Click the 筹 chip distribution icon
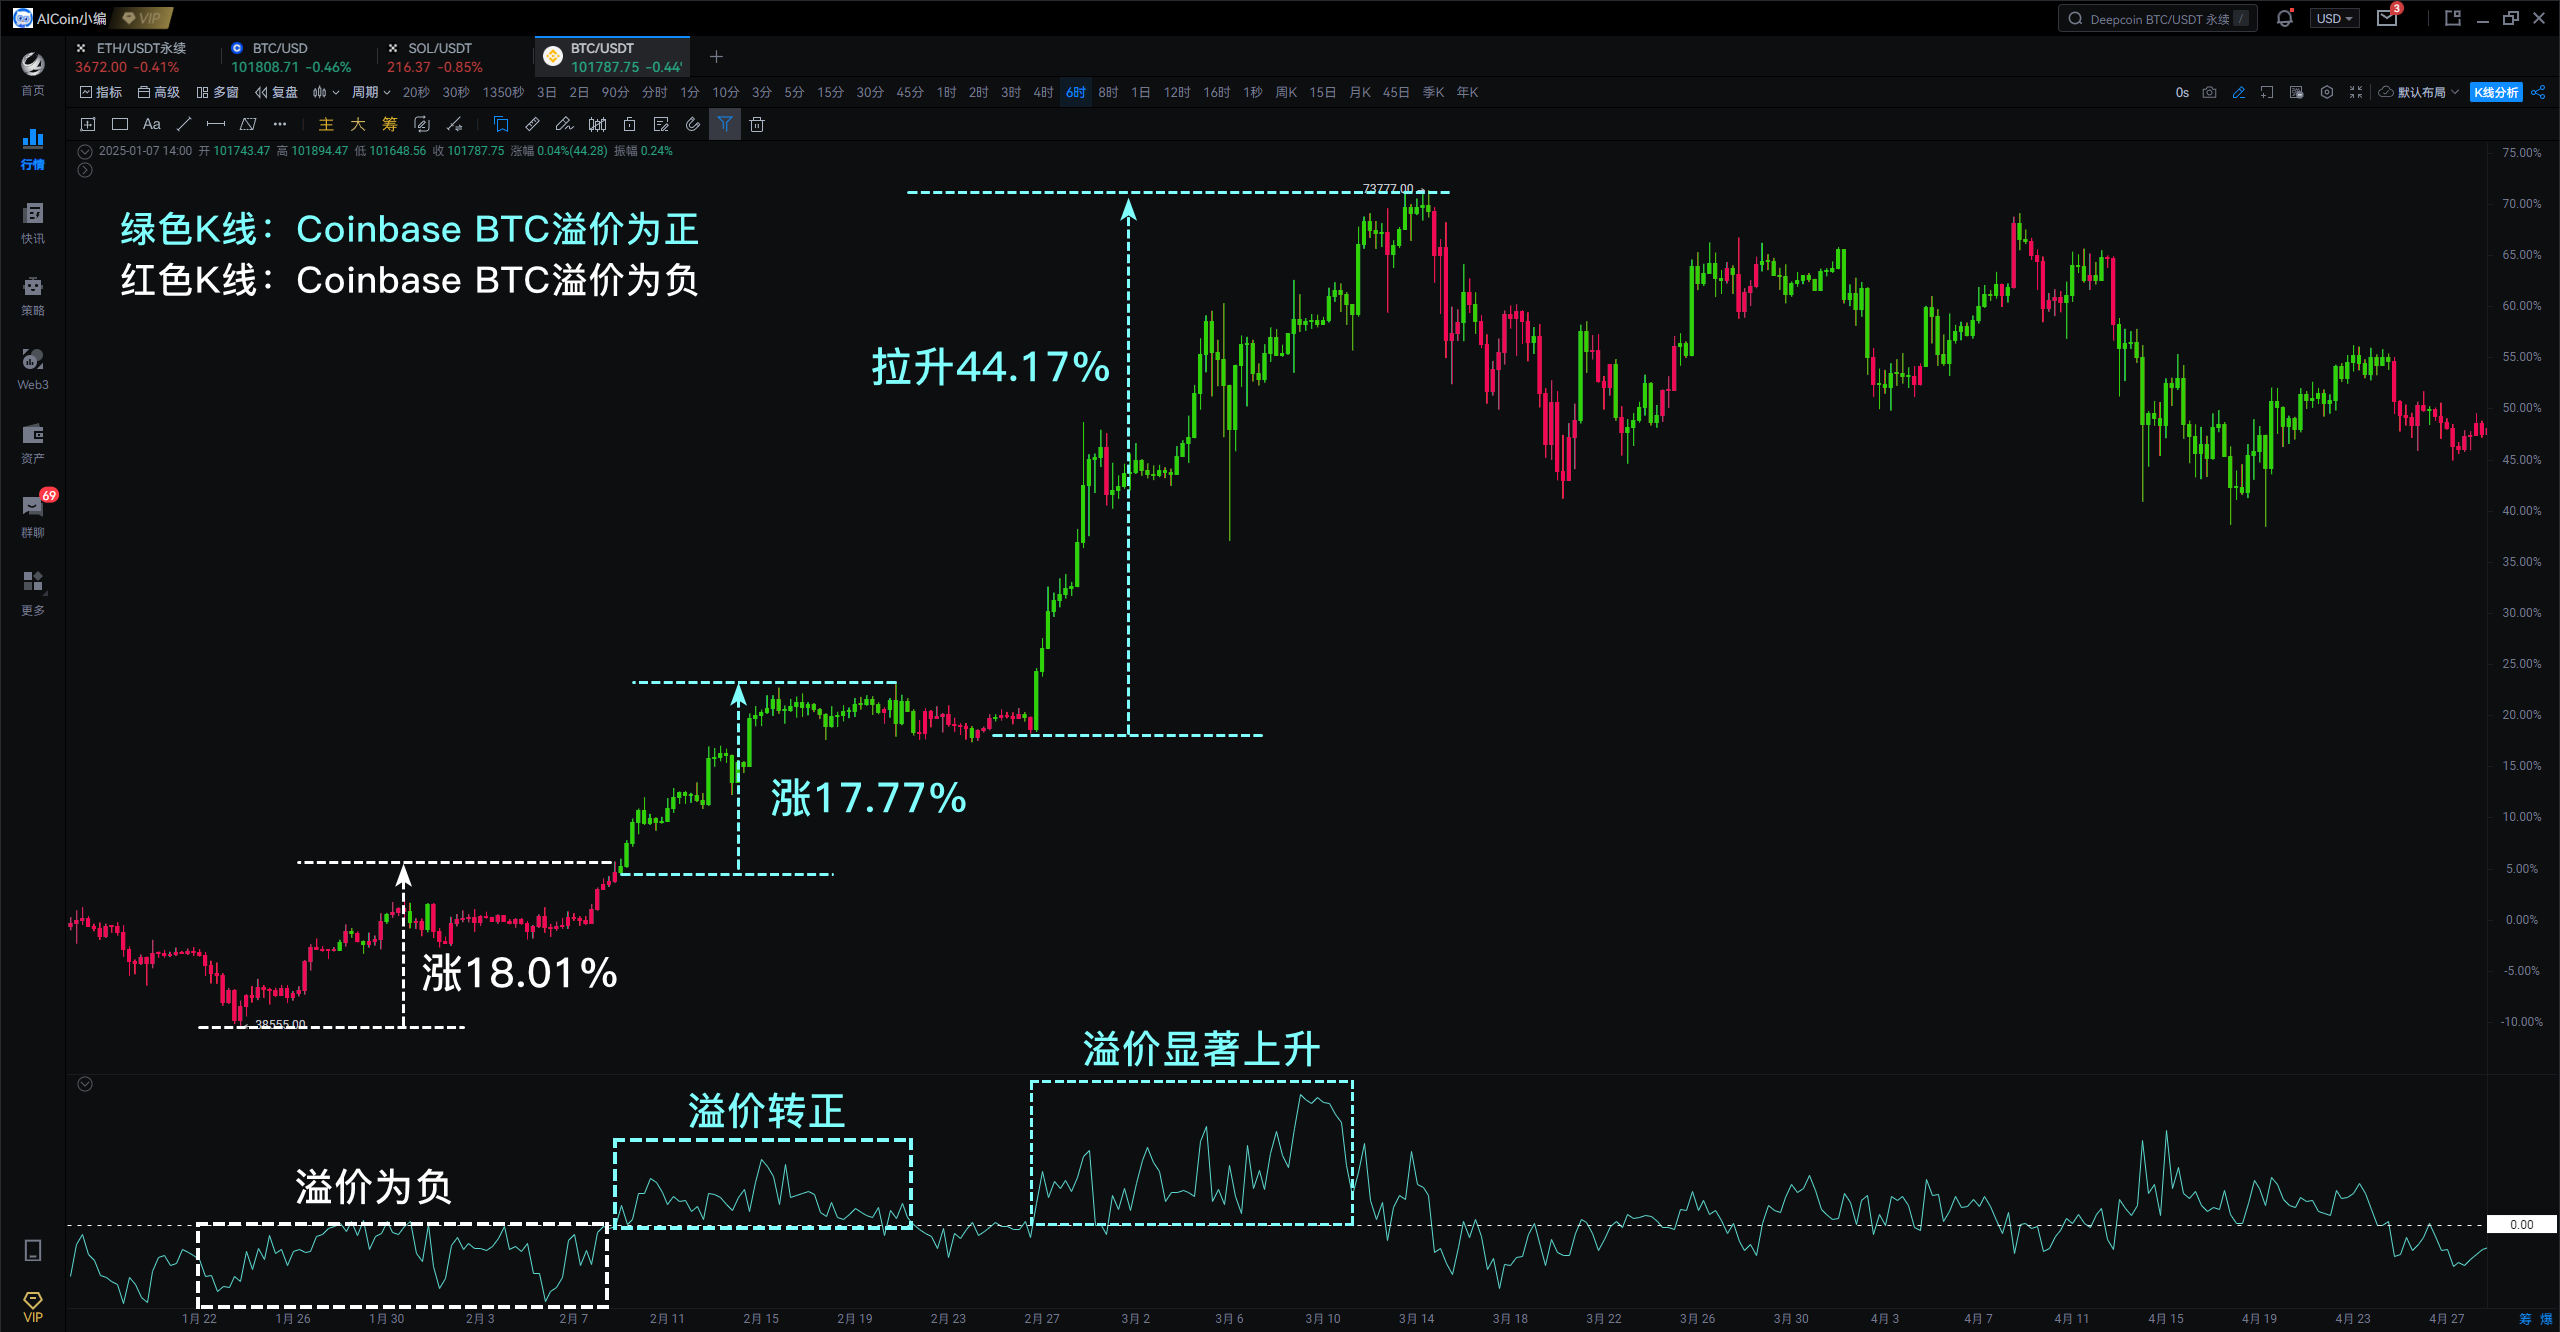 coord(390,124)
